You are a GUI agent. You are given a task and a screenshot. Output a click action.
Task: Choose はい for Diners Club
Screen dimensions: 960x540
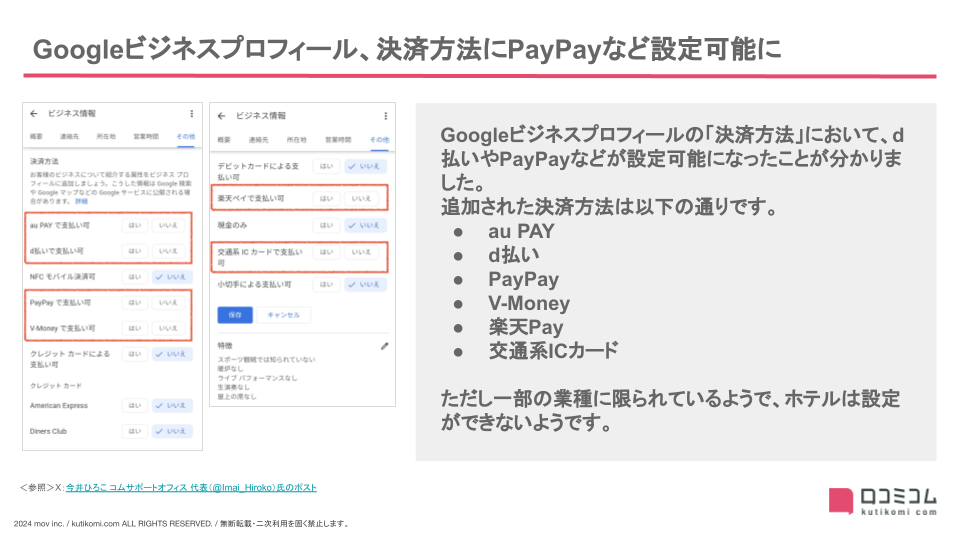(135, 431)
